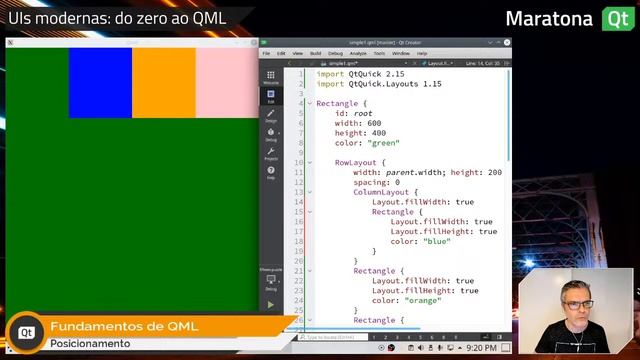Click the microphone icon in the system tray
The width and height of the screenshot is (640, 360).
pos(440,348)
